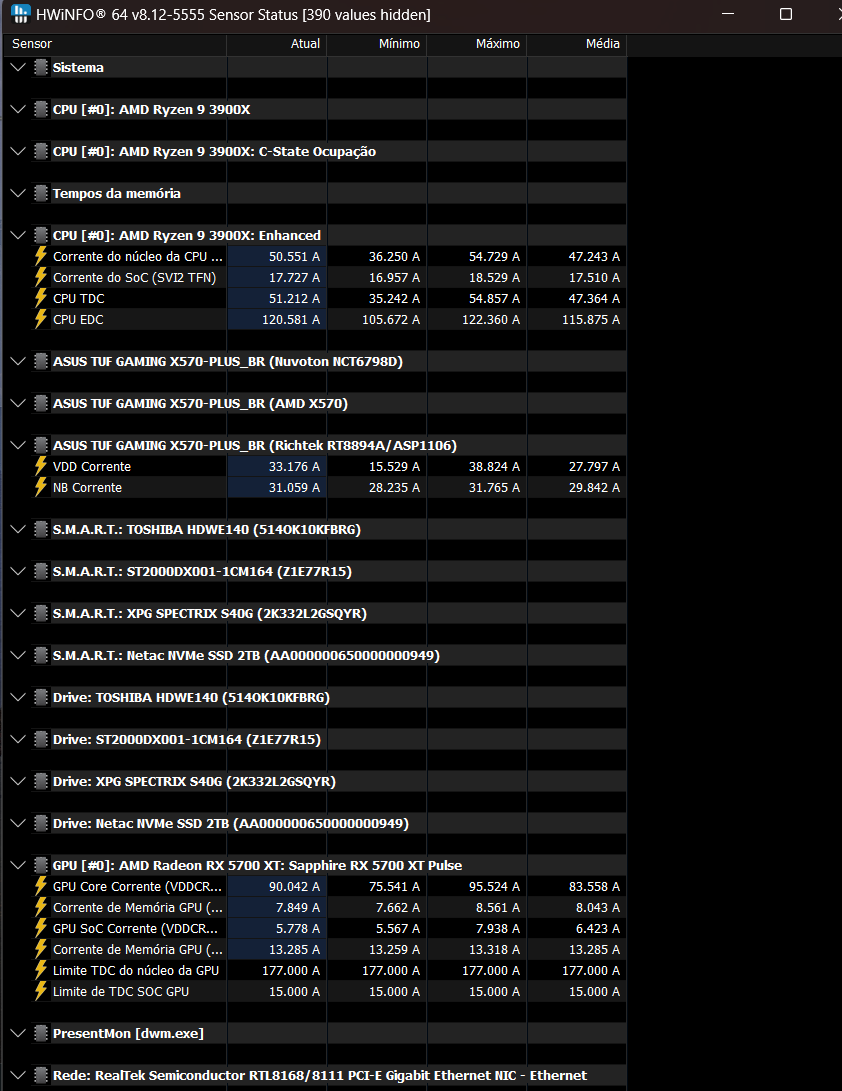This screenshot has width=842, height=1091.
Task: Click the lightning icon for Corrente do núcleo da CPU
Action: 41,256
